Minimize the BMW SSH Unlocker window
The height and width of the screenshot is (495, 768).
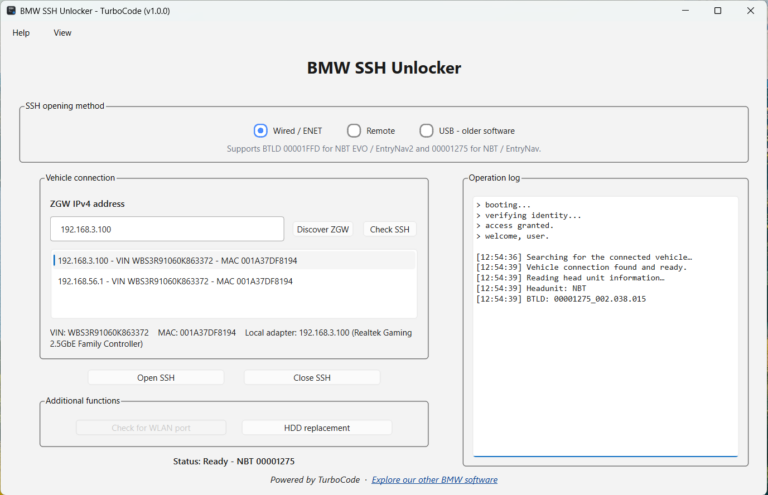pyautogui.click(x=685, y=10)
